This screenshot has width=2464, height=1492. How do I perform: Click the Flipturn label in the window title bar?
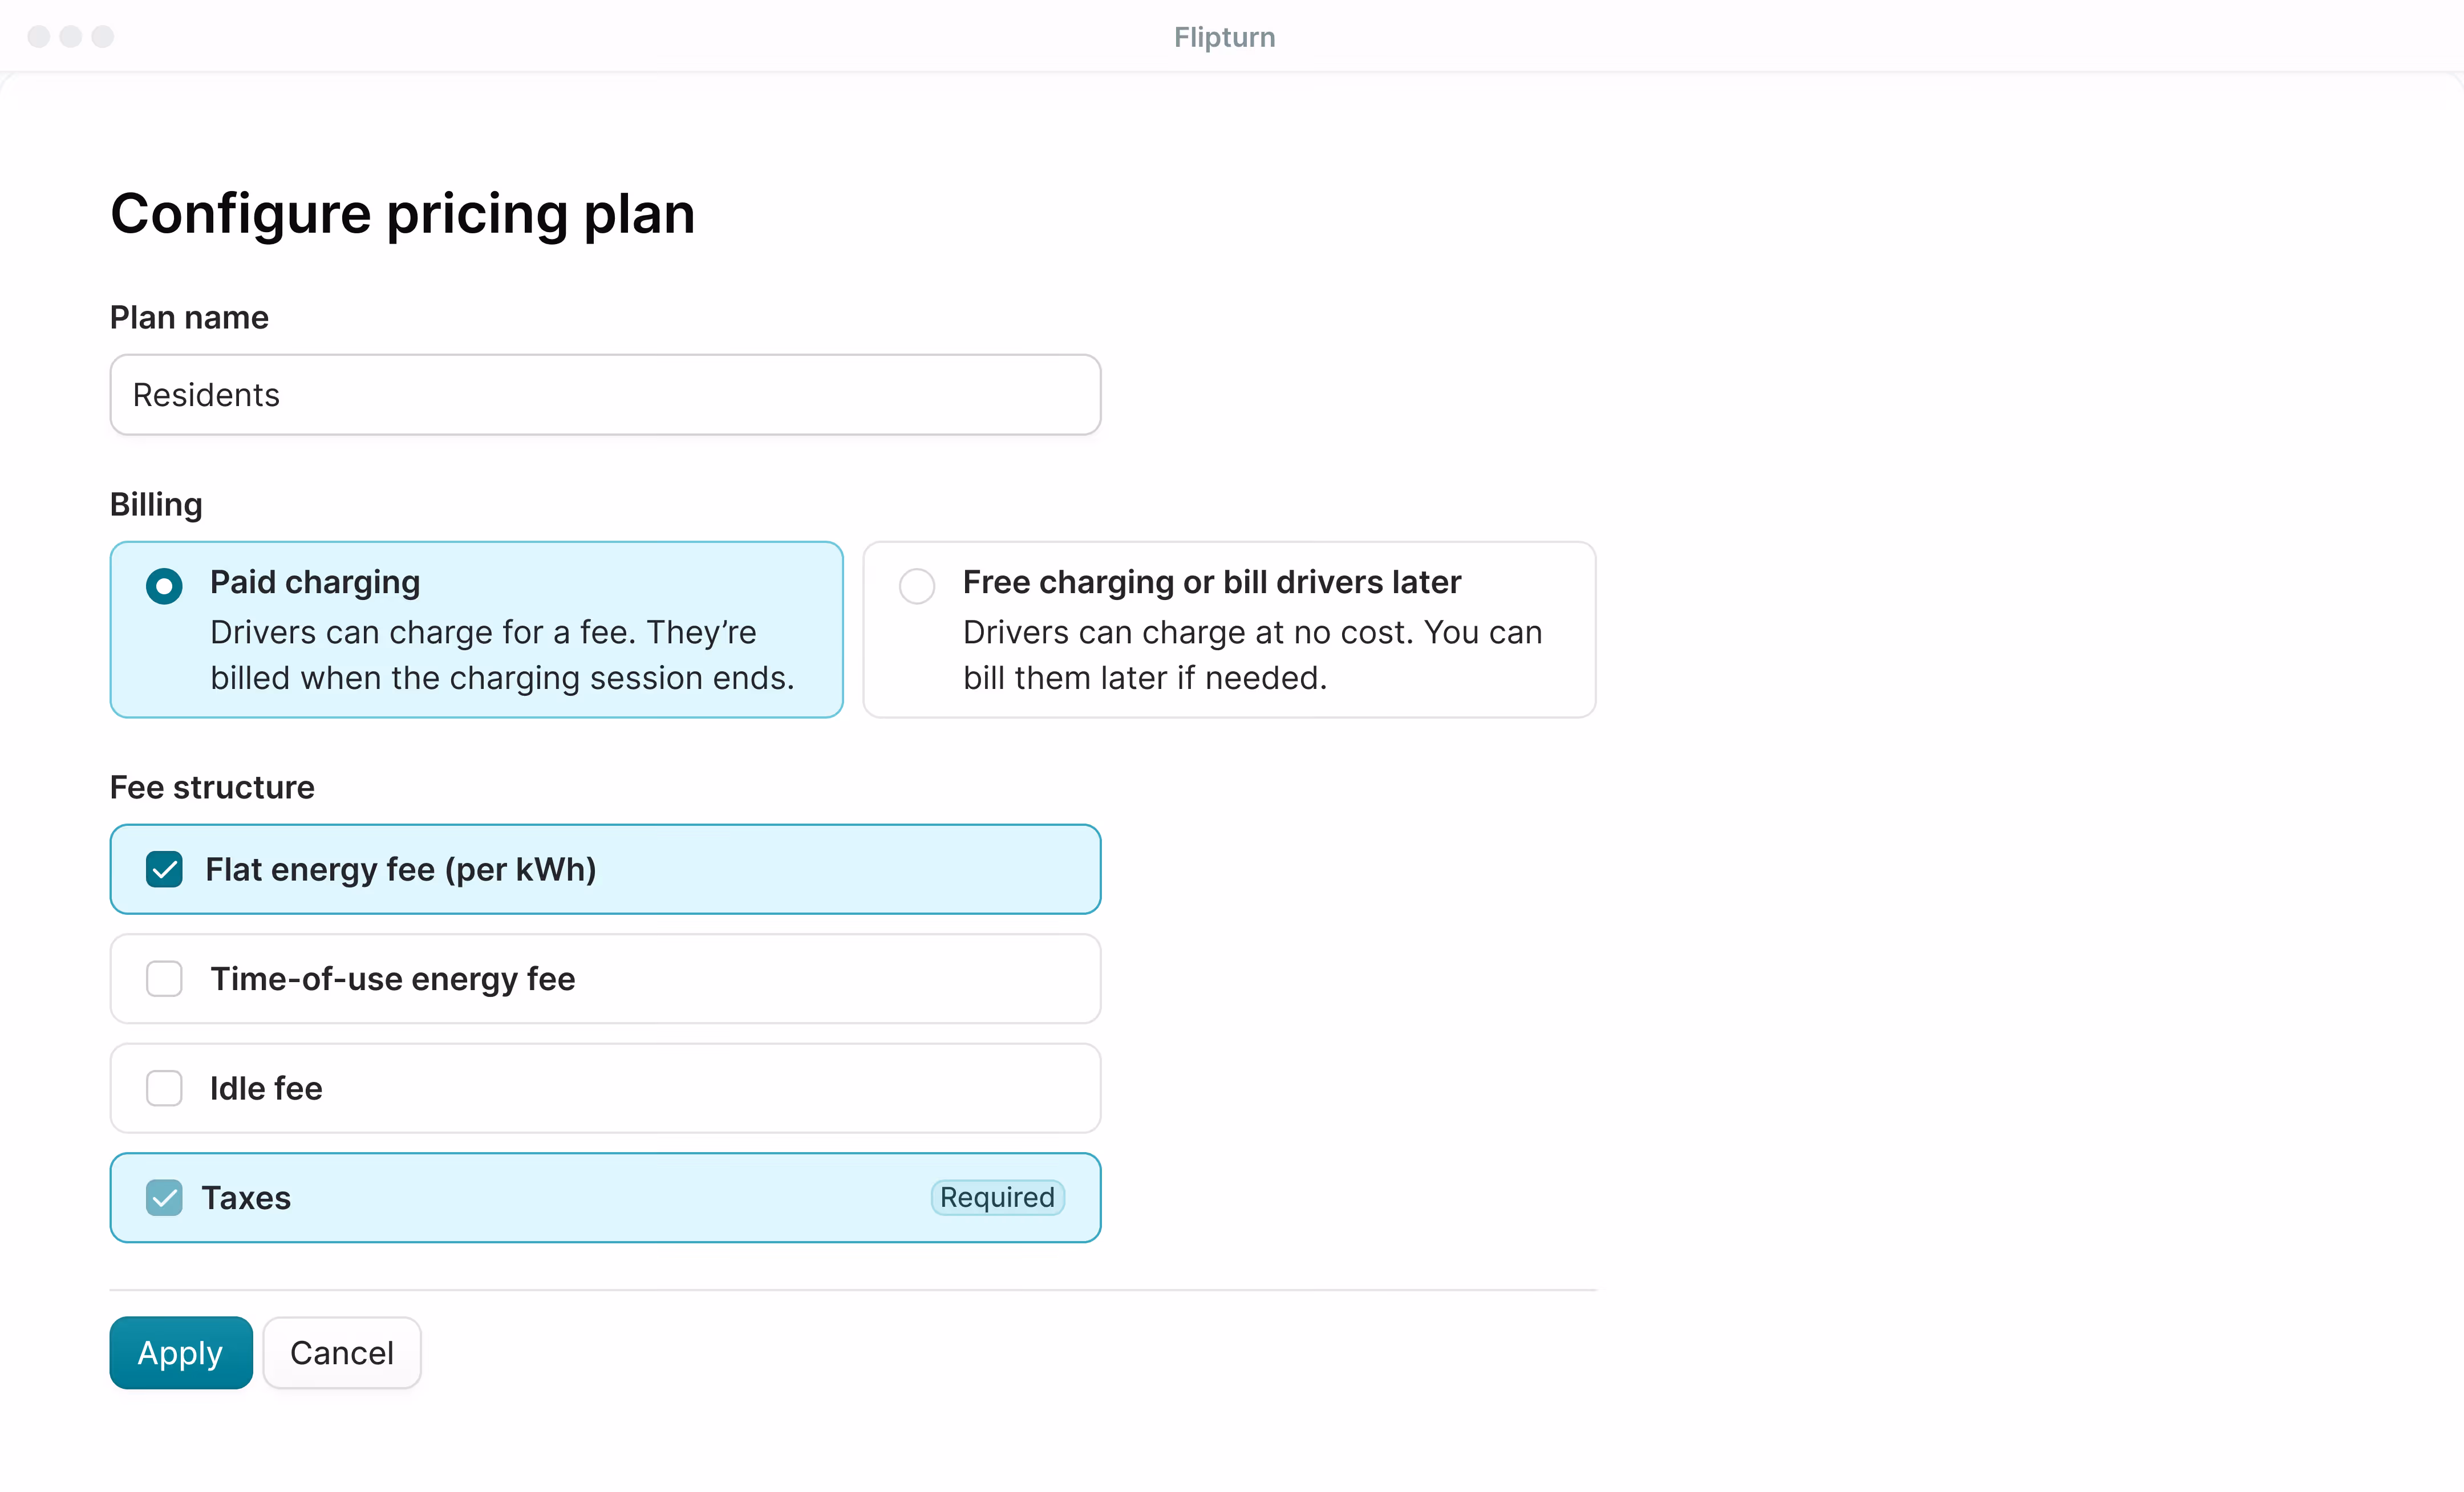[1224, 36]
